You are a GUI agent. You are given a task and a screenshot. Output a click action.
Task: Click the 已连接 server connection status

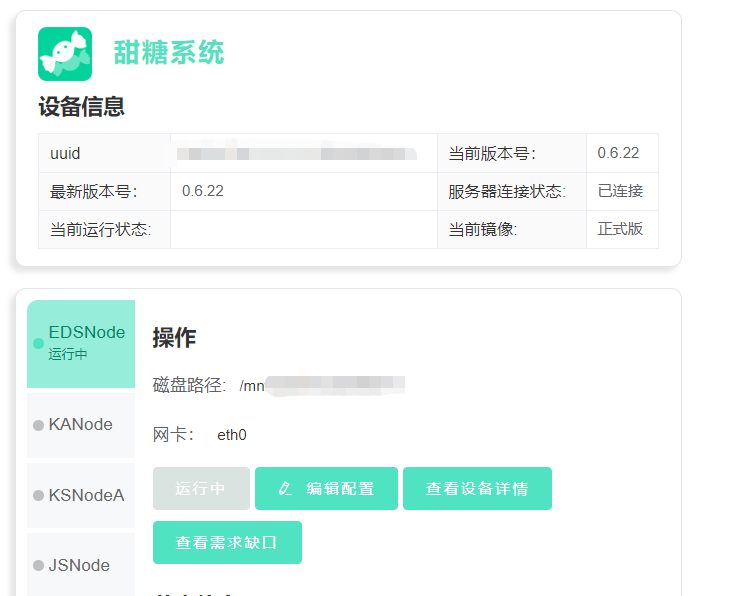[620, 191]
